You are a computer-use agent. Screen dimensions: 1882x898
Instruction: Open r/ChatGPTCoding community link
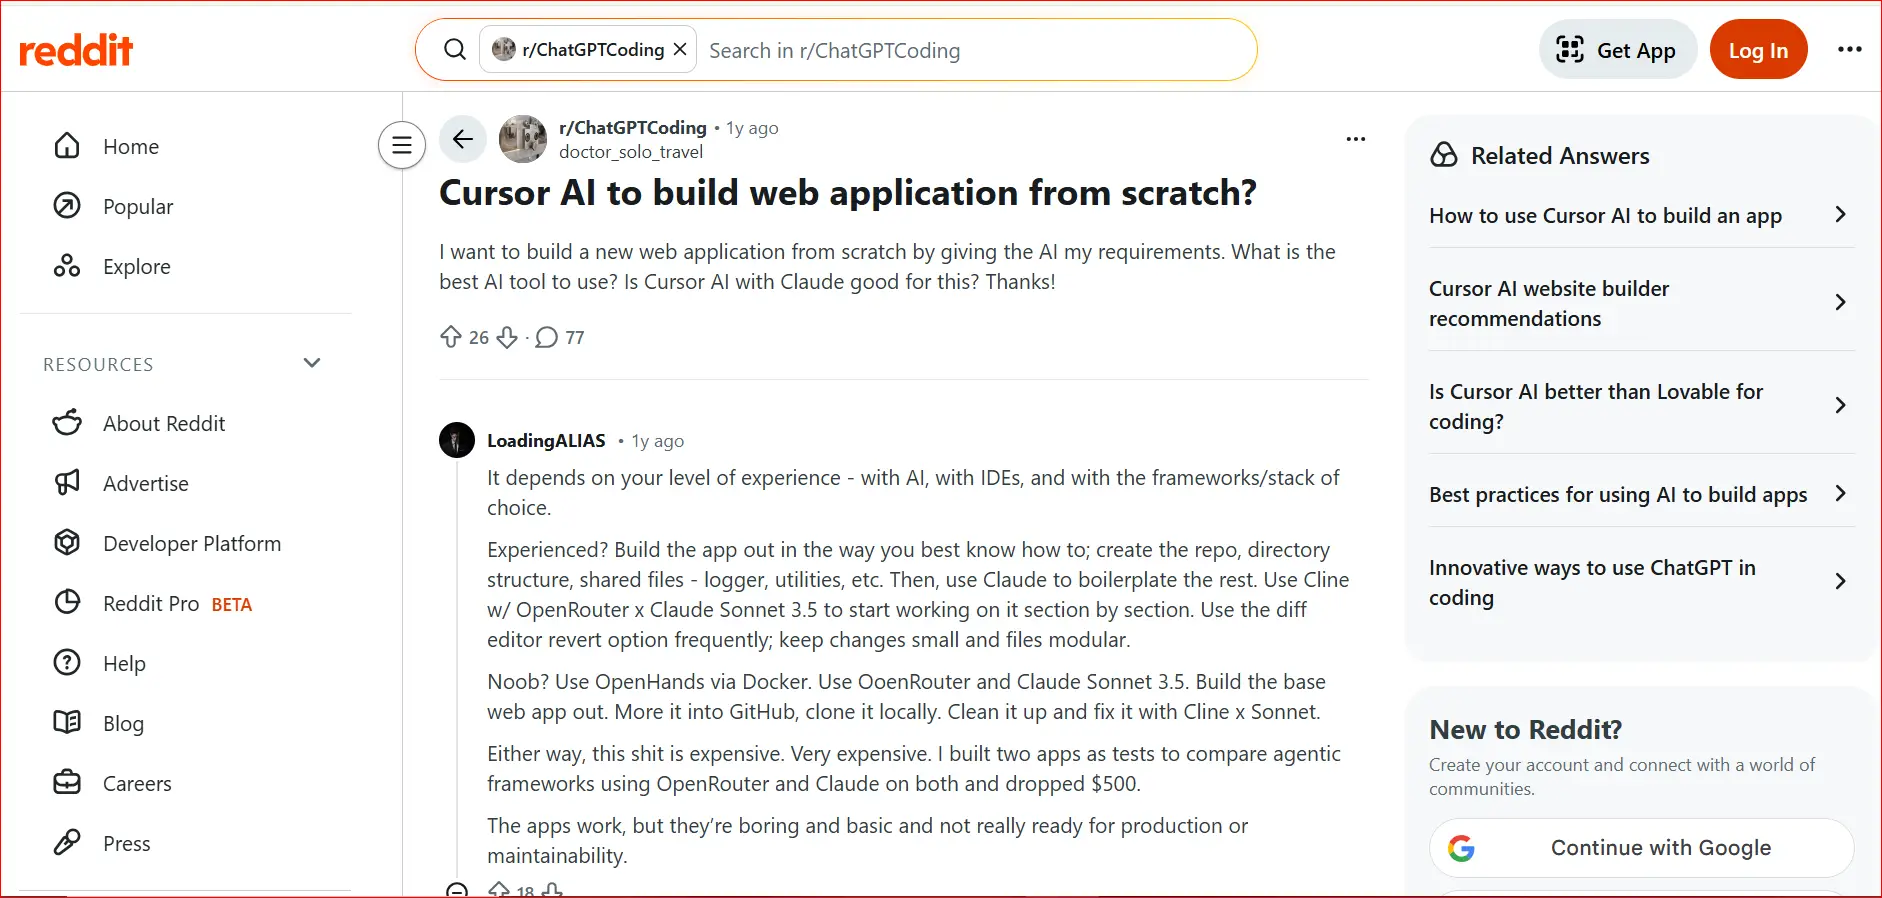coord(632,127)
